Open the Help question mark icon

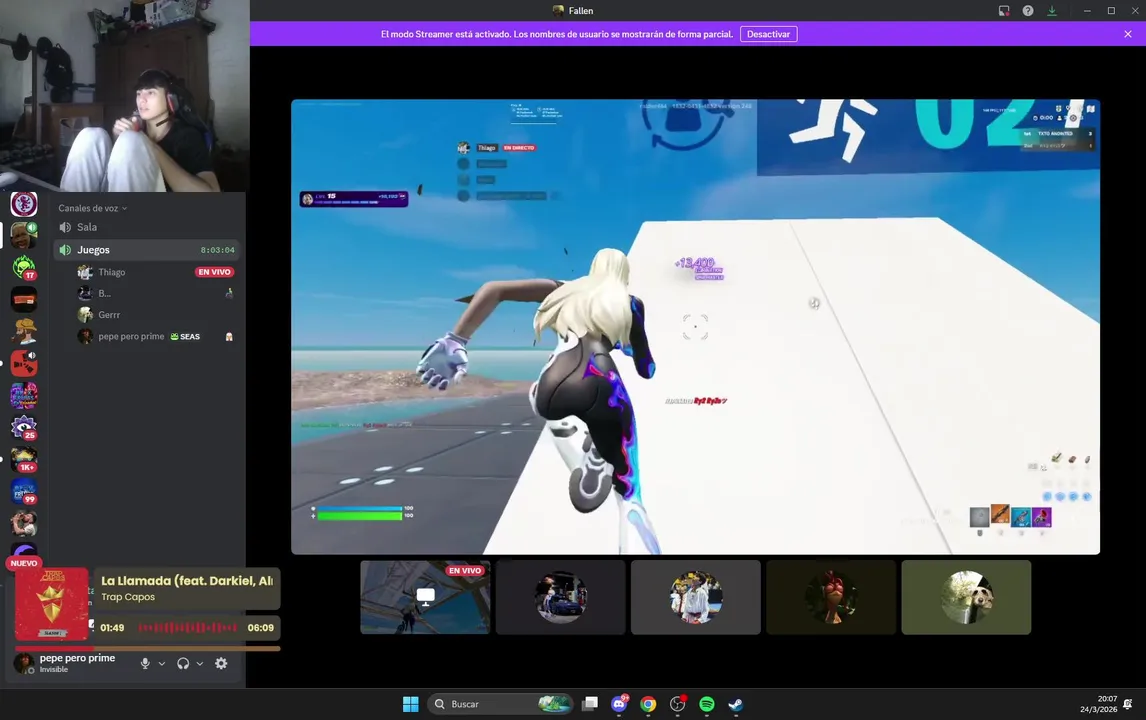[x=1028, y=11]
